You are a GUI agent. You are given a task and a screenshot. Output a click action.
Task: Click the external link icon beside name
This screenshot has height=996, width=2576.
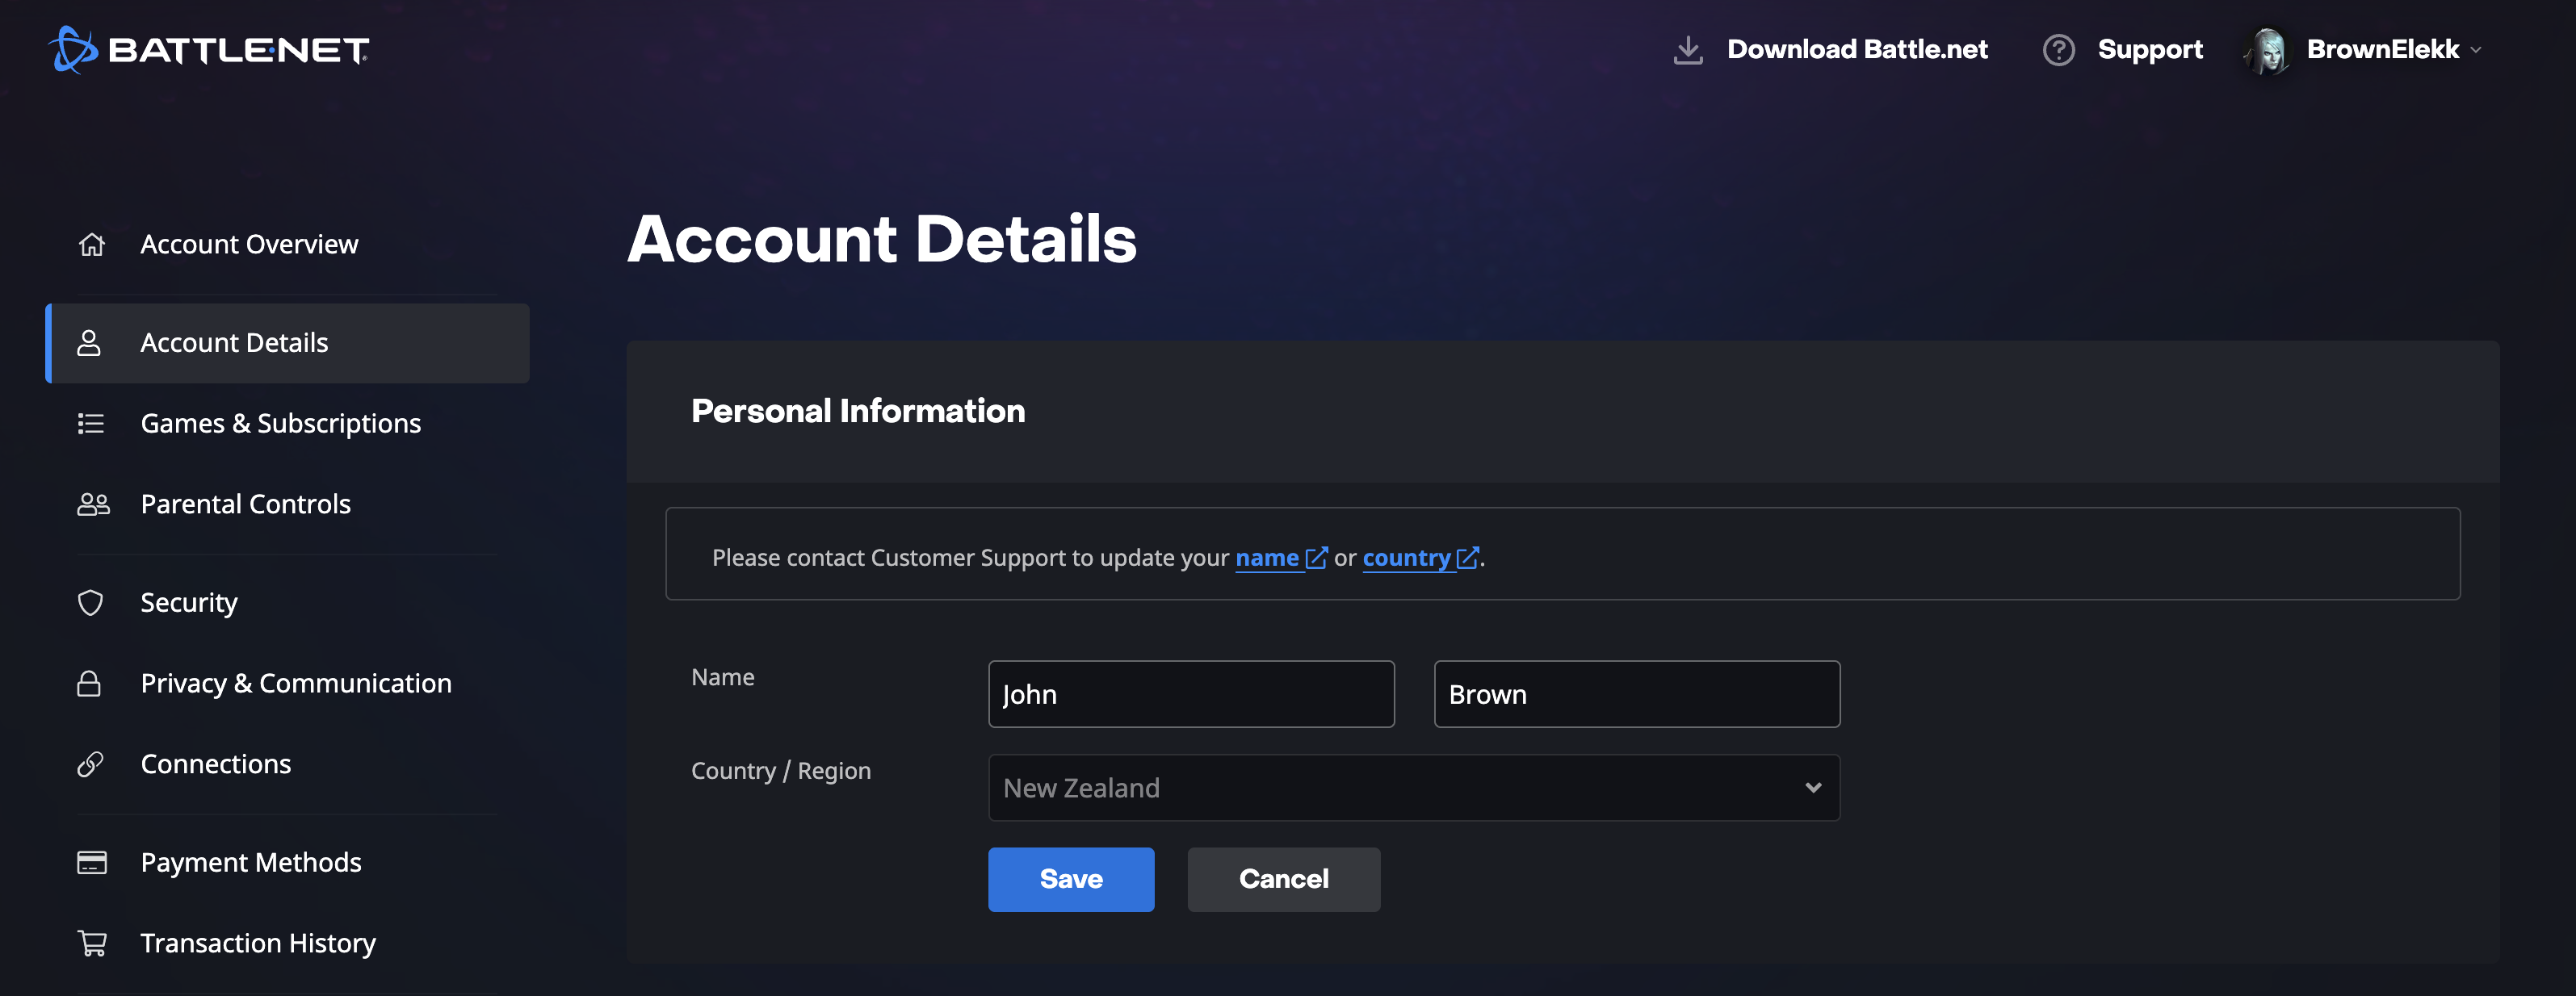(1316, 558)
